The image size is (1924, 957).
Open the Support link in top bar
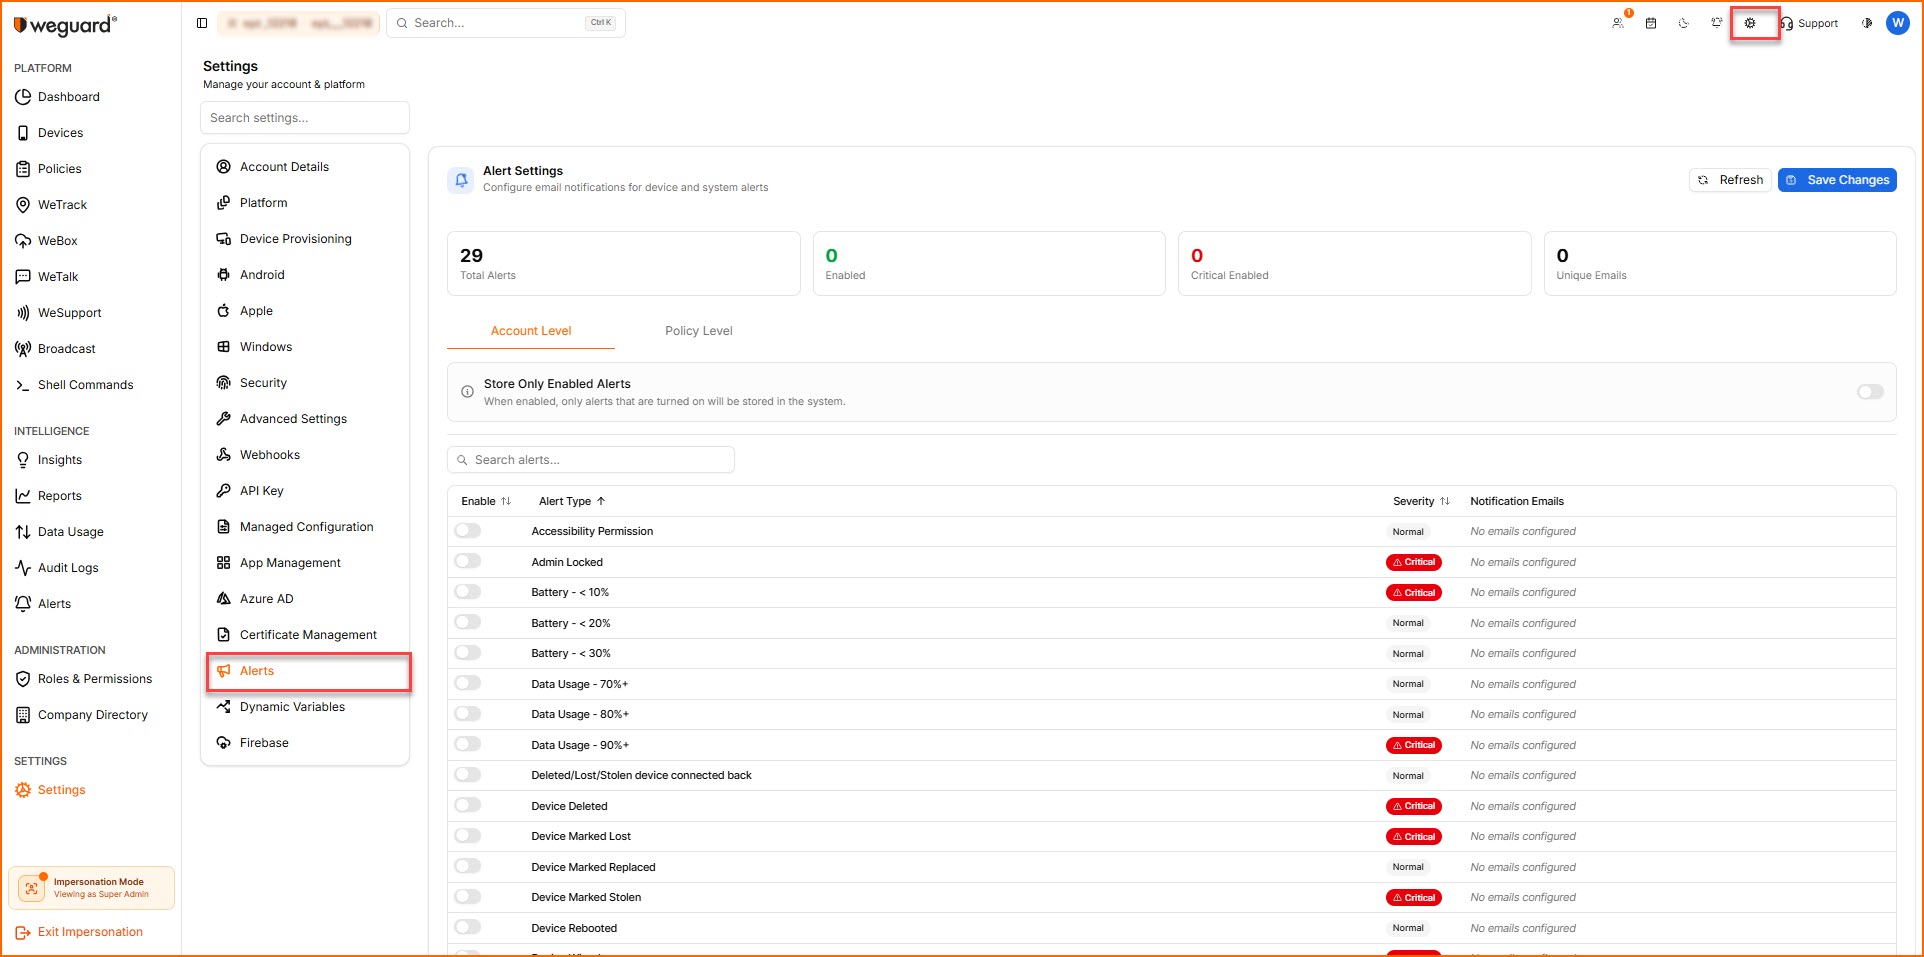point(1809,23)
